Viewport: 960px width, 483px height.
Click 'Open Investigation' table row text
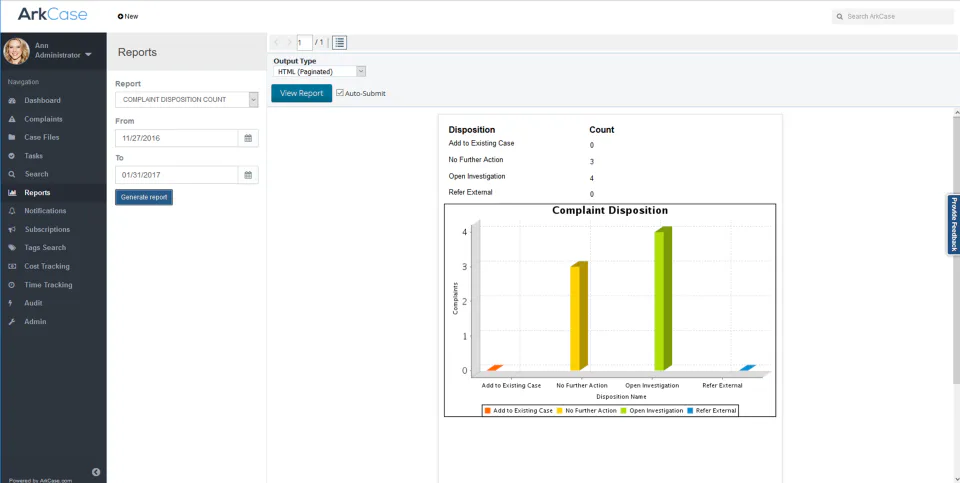coord(477,176)
